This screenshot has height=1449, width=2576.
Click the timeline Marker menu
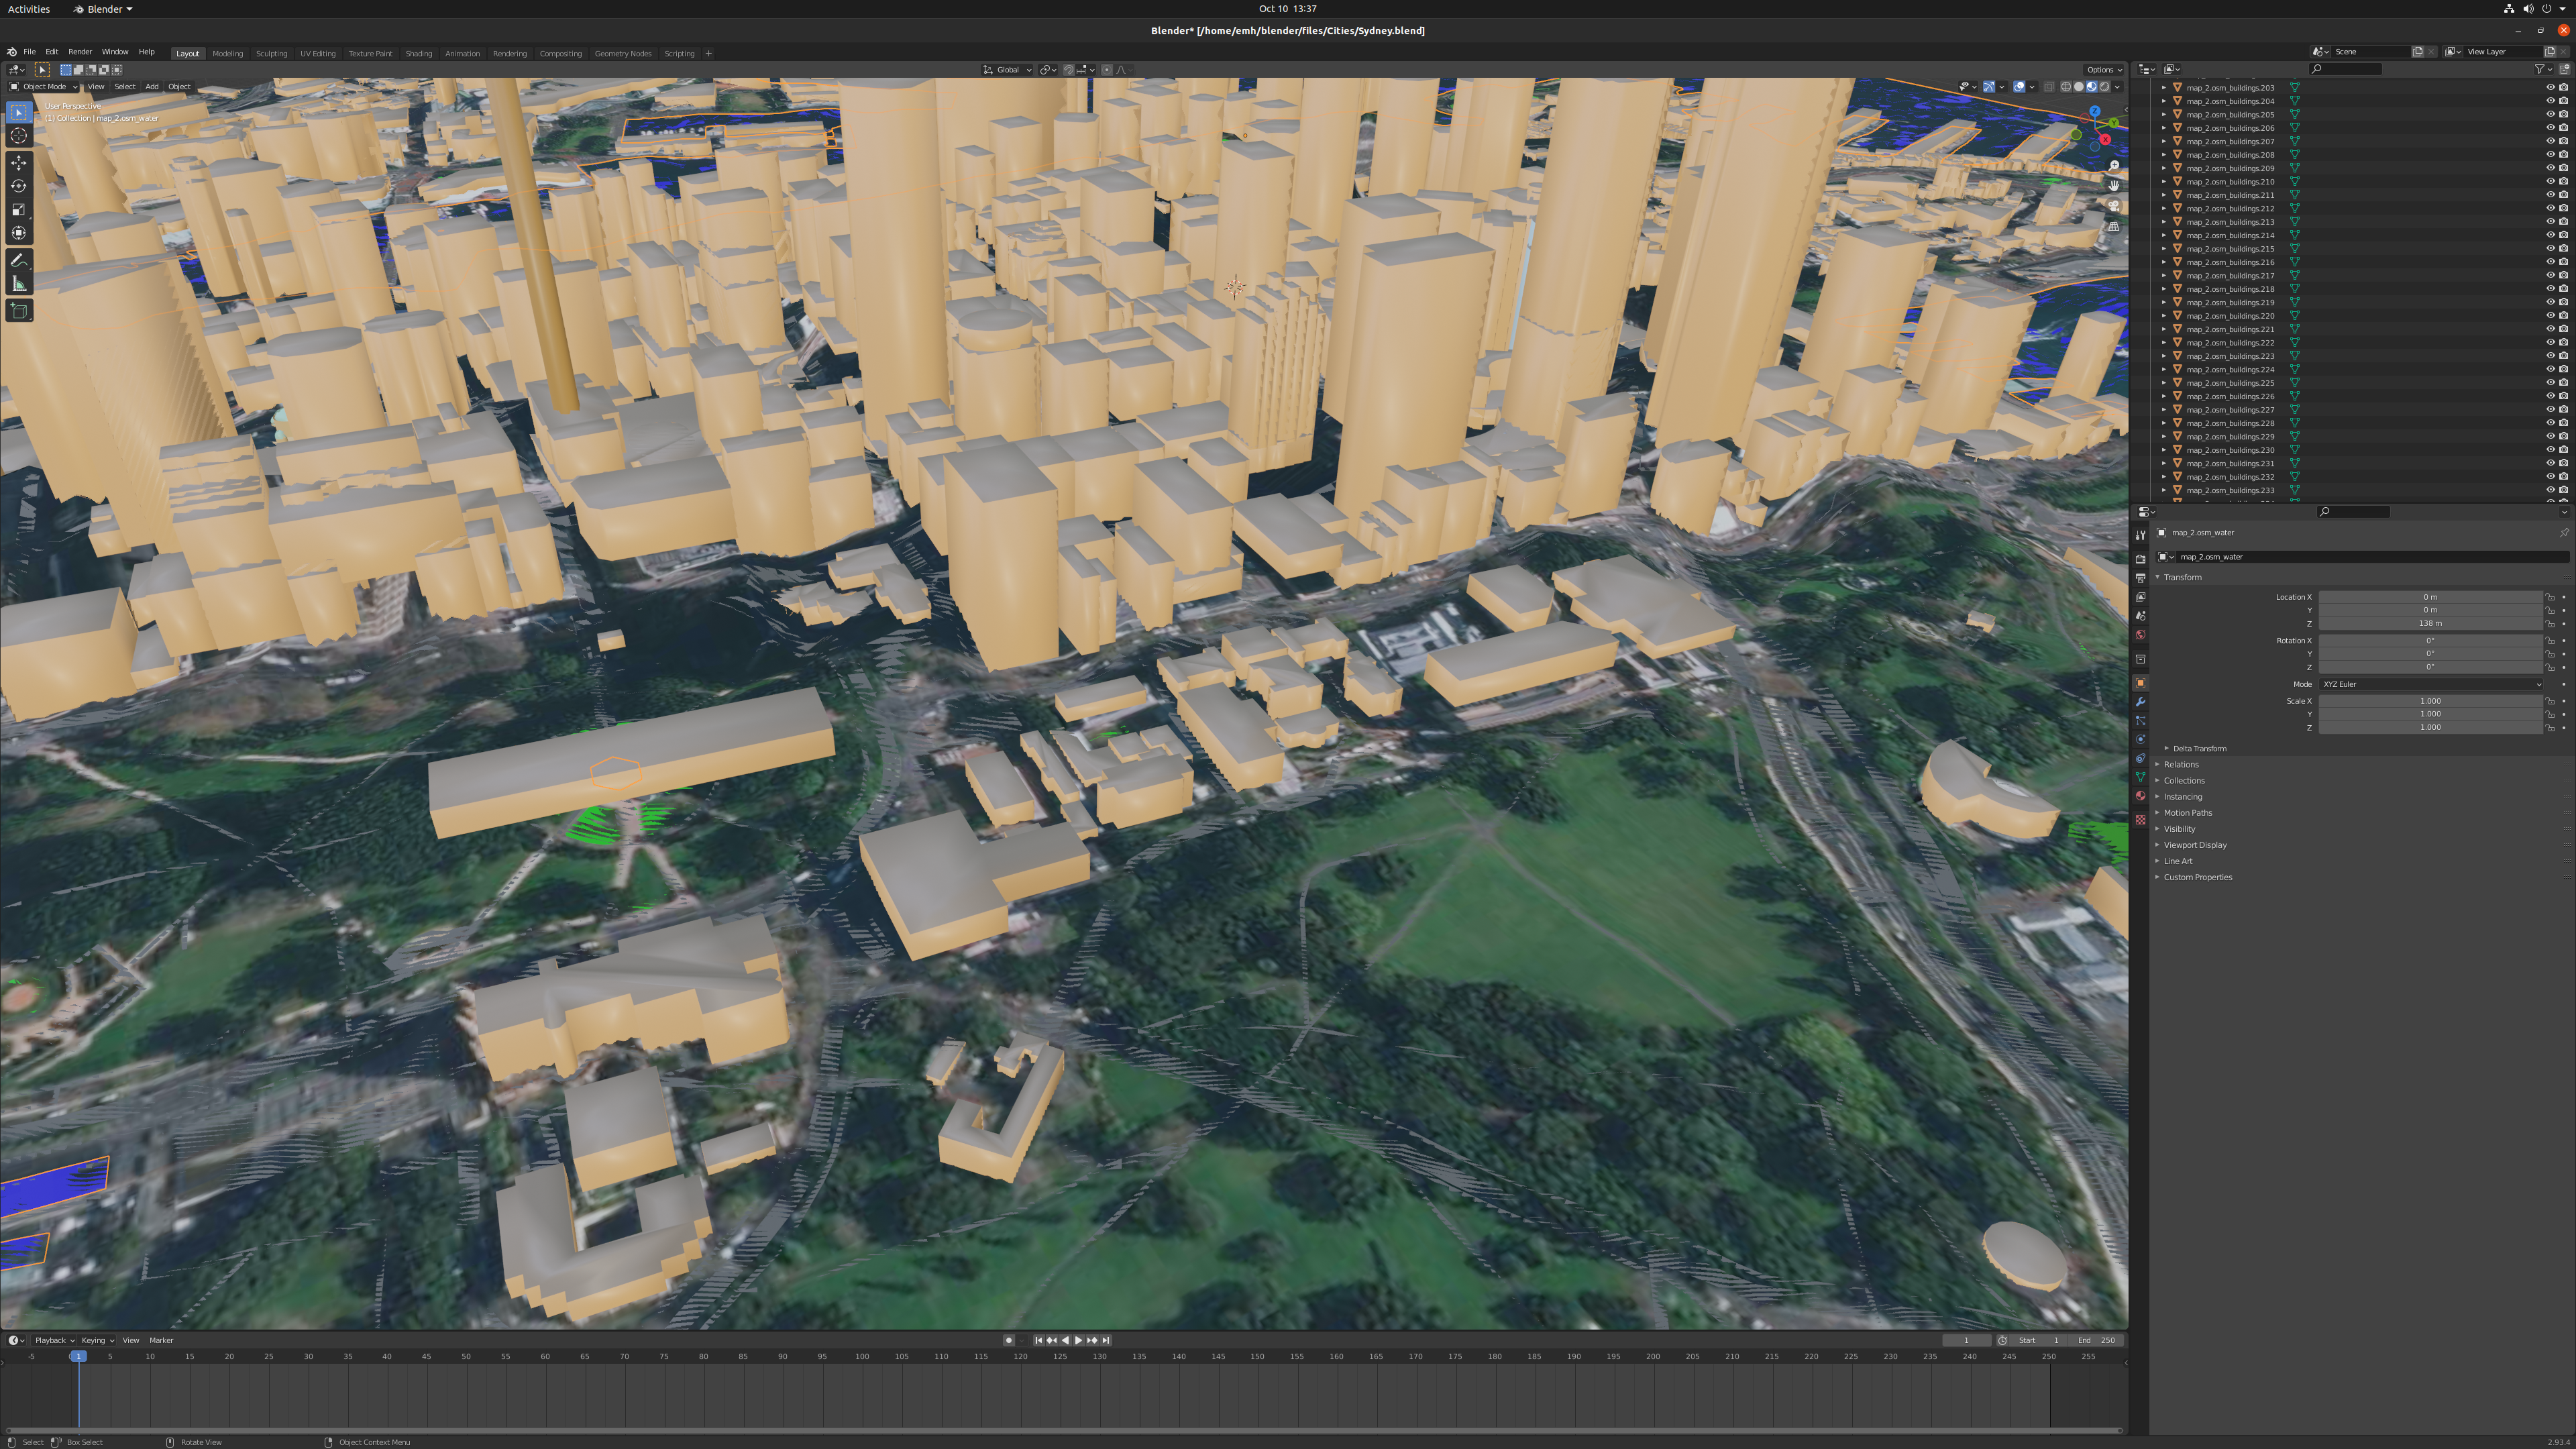pyautogui.click(x=161, y=1340)
